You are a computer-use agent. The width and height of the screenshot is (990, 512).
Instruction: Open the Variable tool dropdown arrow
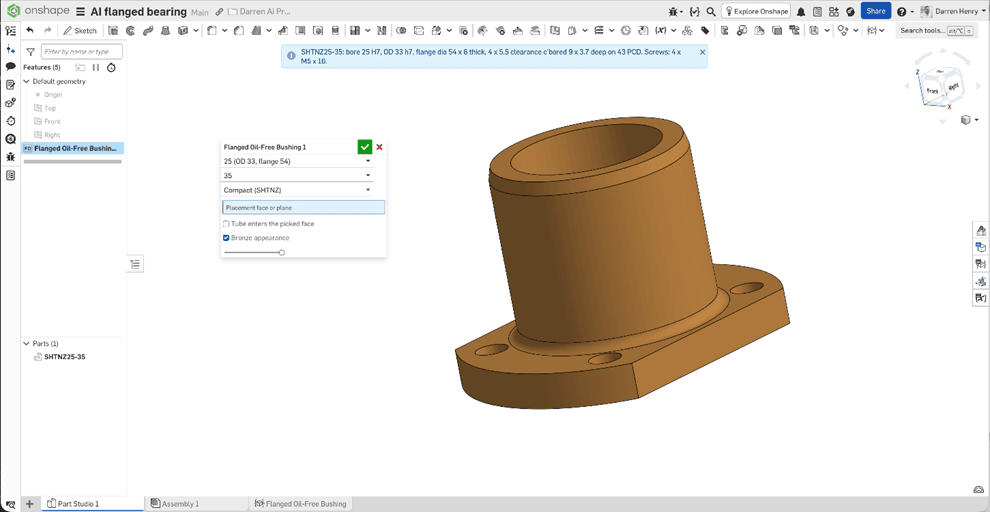tap(673, 30)
